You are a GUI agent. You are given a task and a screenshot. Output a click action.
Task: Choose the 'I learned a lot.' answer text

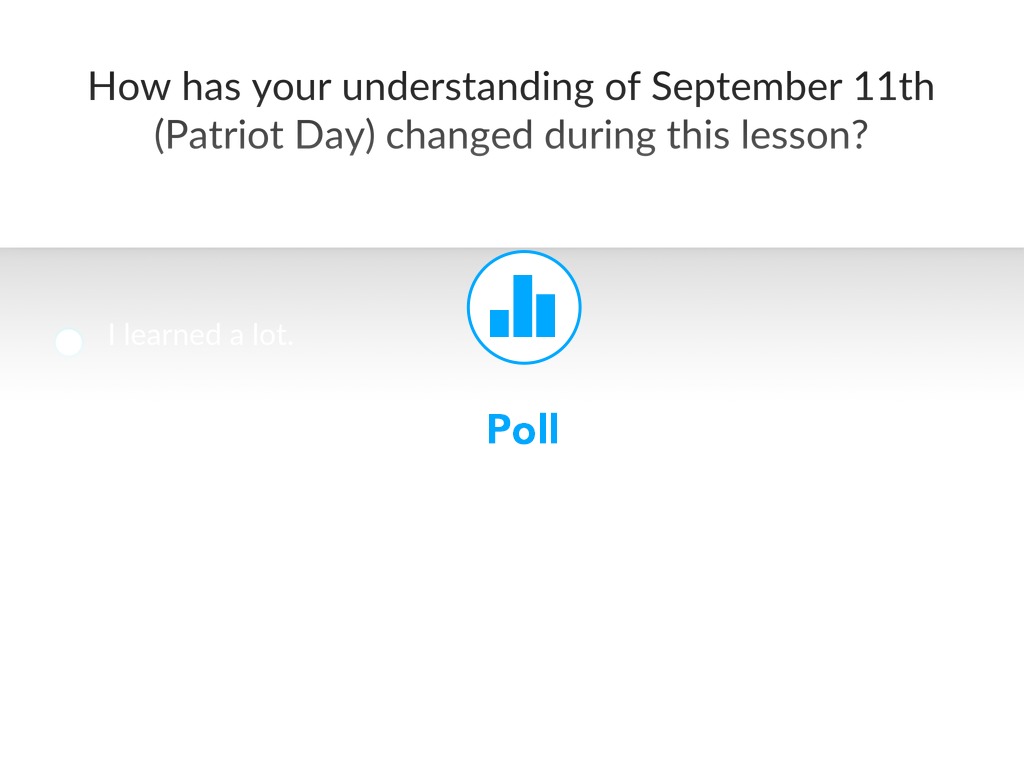200,335
